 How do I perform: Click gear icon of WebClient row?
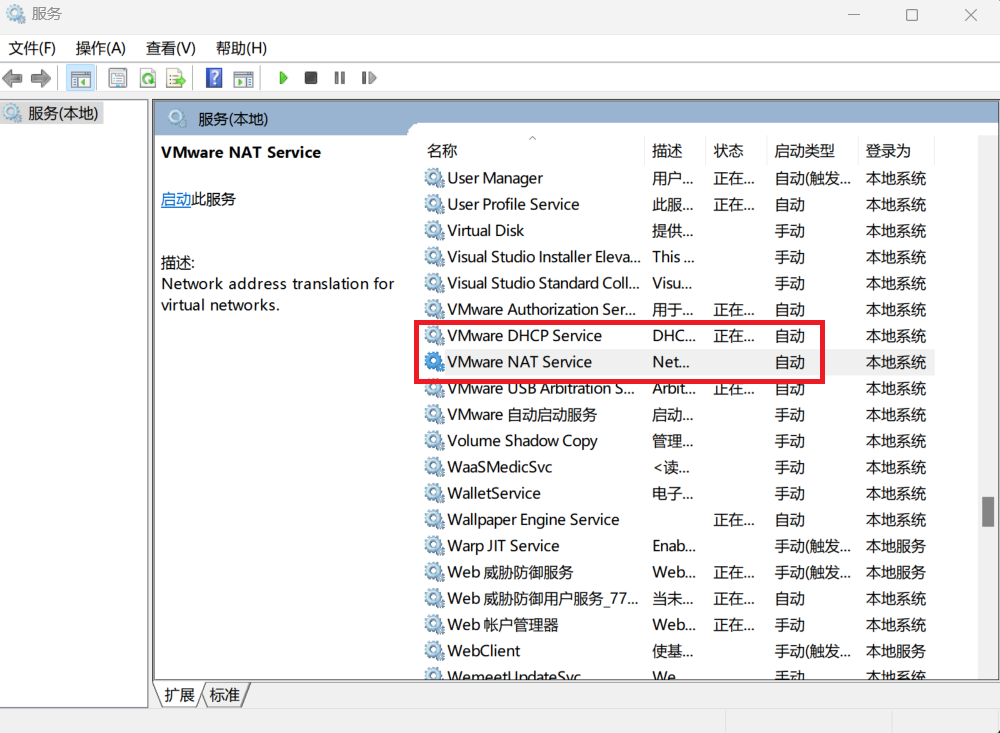point(434,650)
